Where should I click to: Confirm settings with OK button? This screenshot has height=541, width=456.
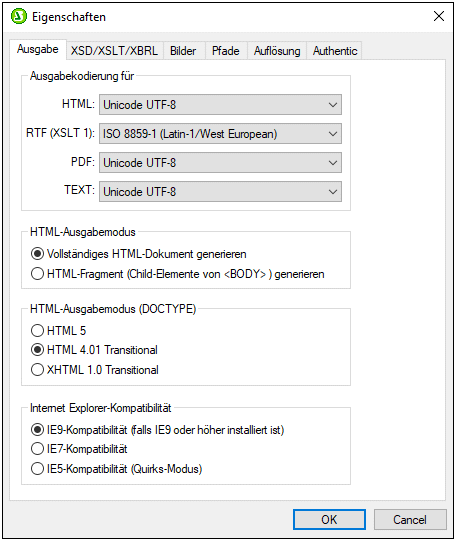pos(329,519)
